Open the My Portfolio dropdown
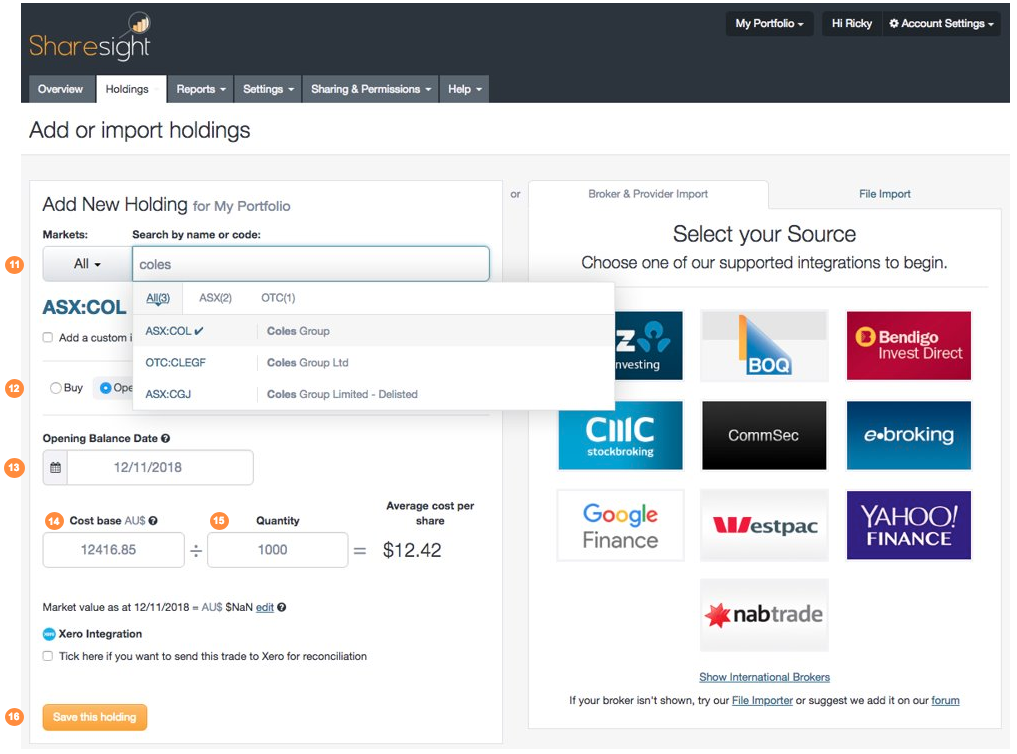Viewport: 1017px width, 754px height. click(x=769, y=23)
